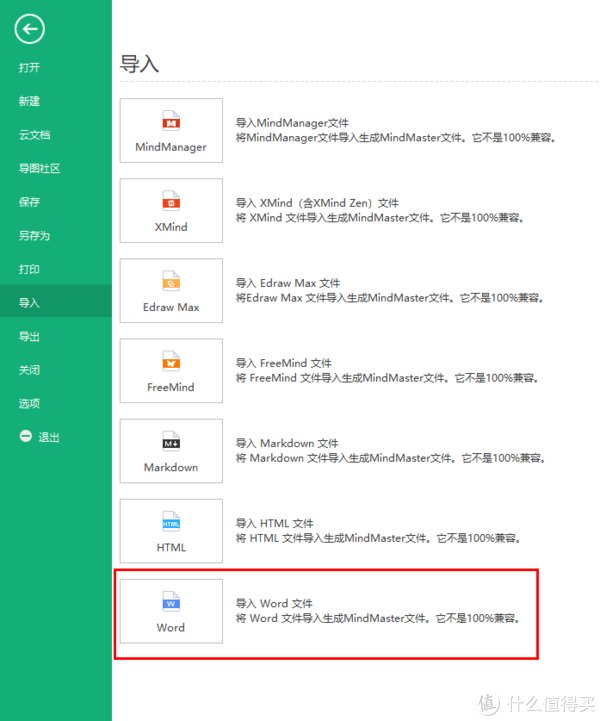Screen dimensions: 600x721
Task: Click the Edraw Max button label
Action: click(x=171, y=307)
